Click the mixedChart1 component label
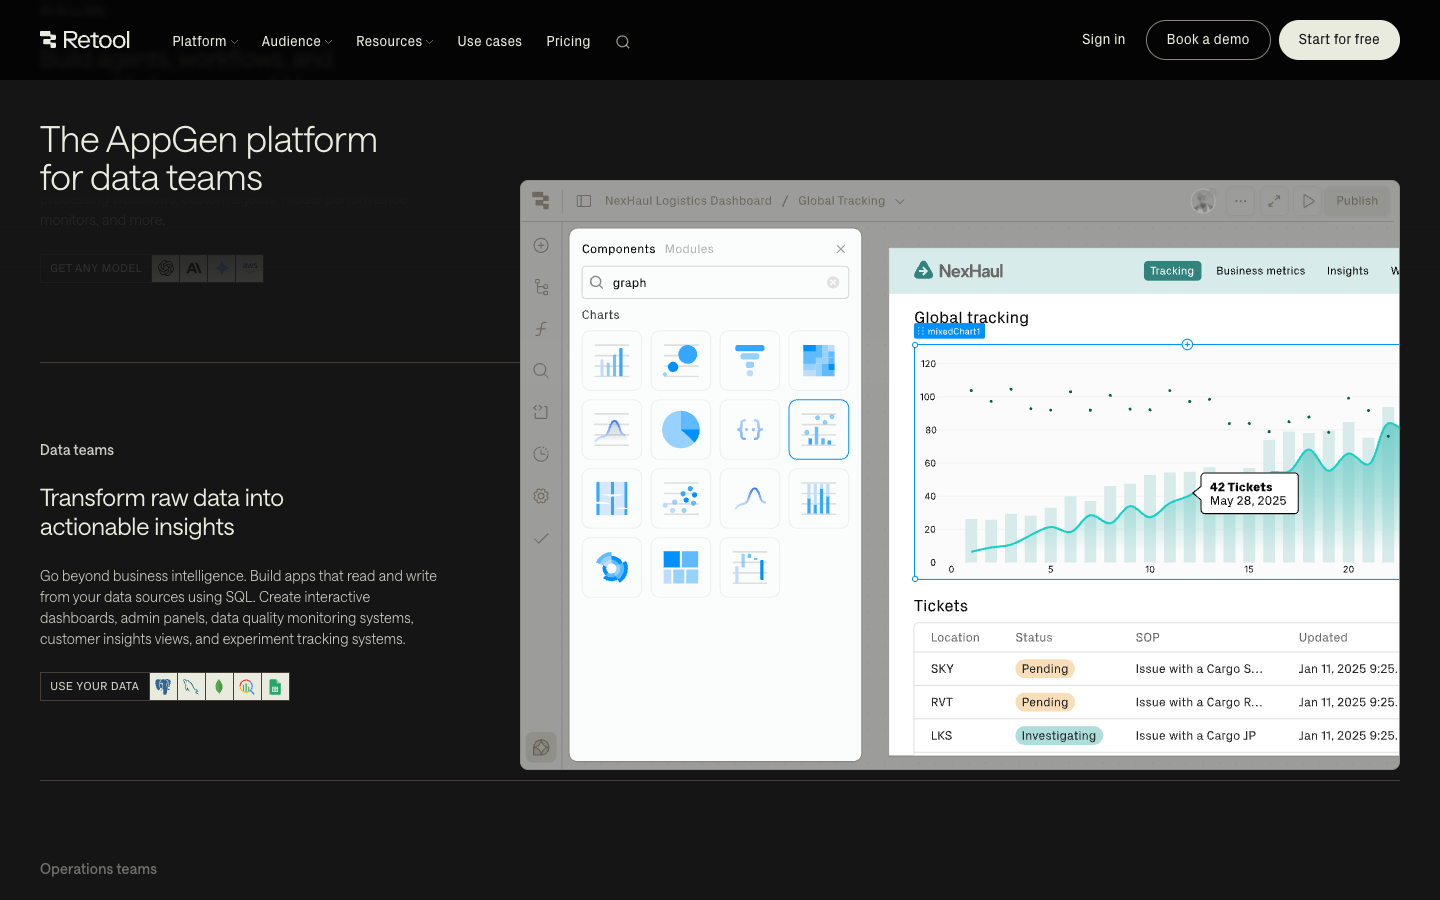This screenshot has height=900, width=1440. (x=949, y=331)
